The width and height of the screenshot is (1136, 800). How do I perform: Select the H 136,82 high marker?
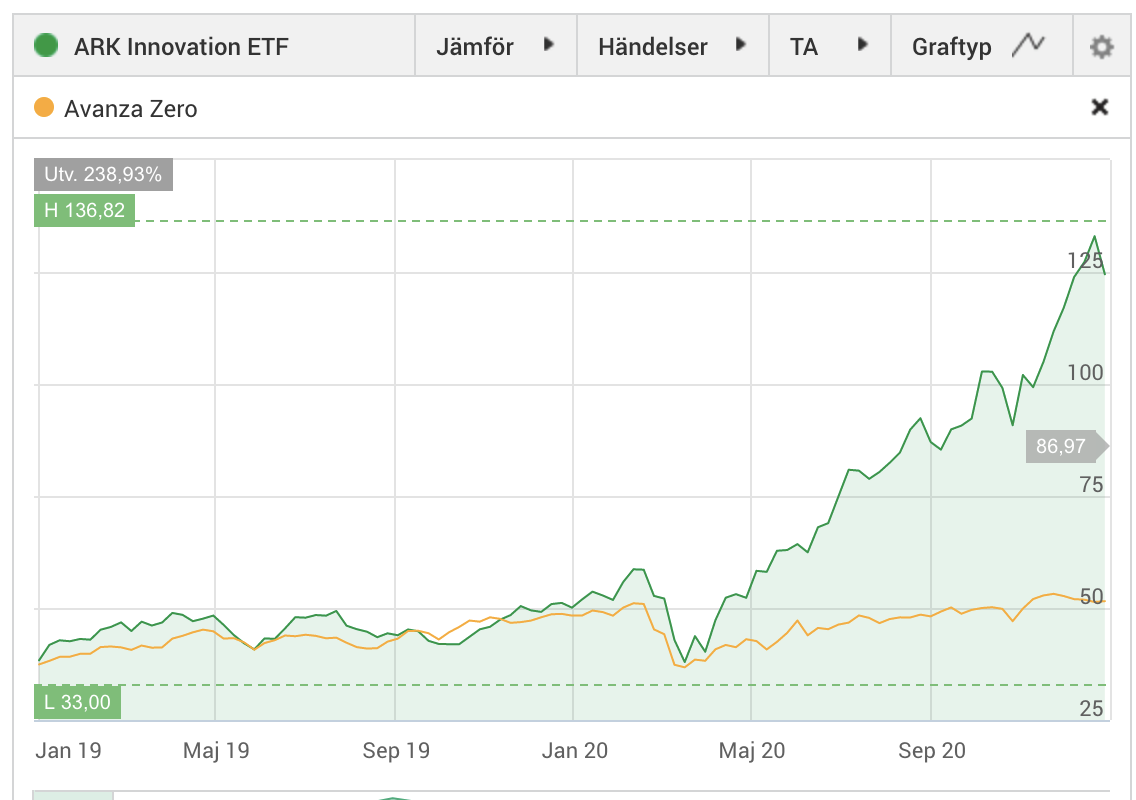(x=84, y=210)
